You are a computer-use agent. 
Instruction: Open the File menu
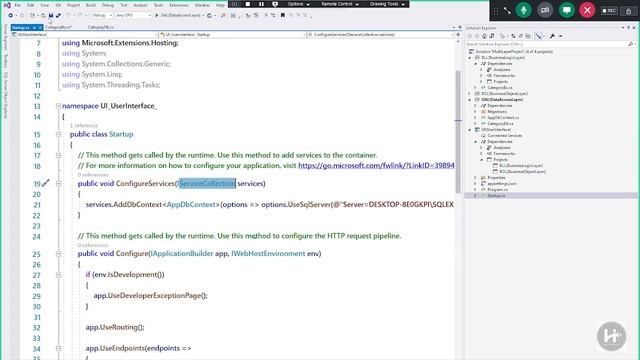(17, 5)
